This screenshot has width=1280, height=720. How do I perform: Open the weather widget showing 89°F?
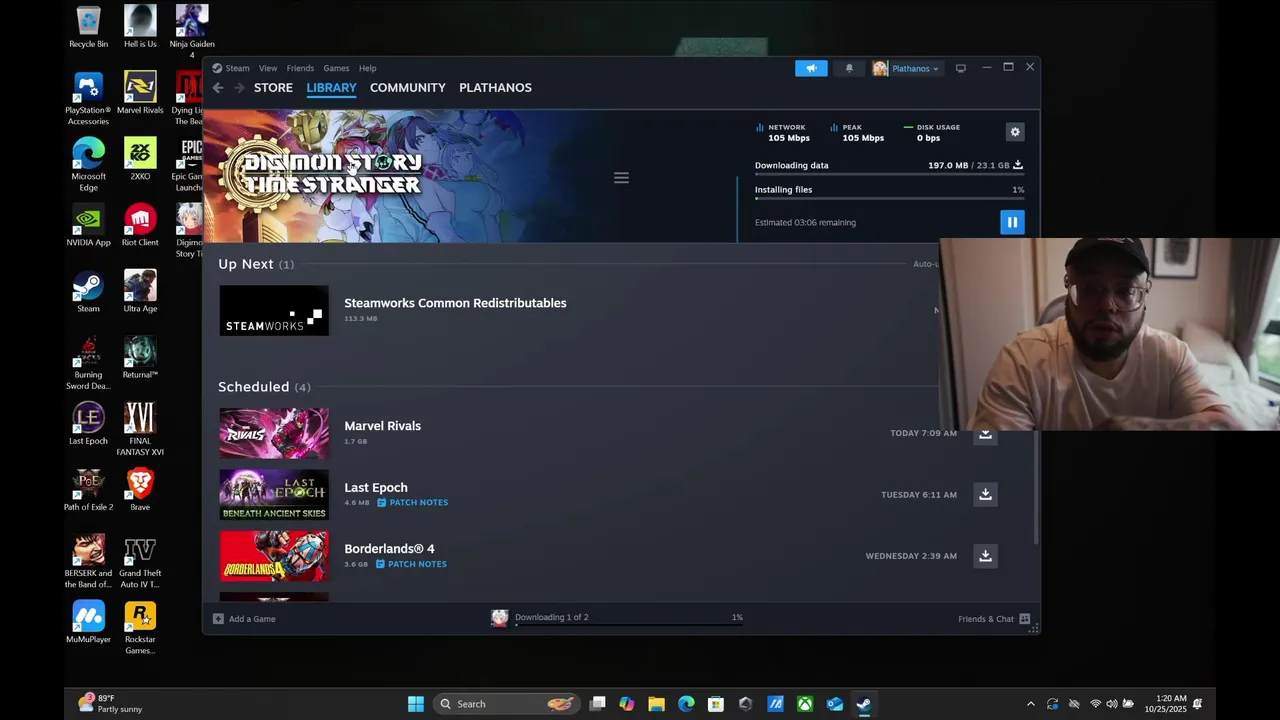(x=111, y=704)
